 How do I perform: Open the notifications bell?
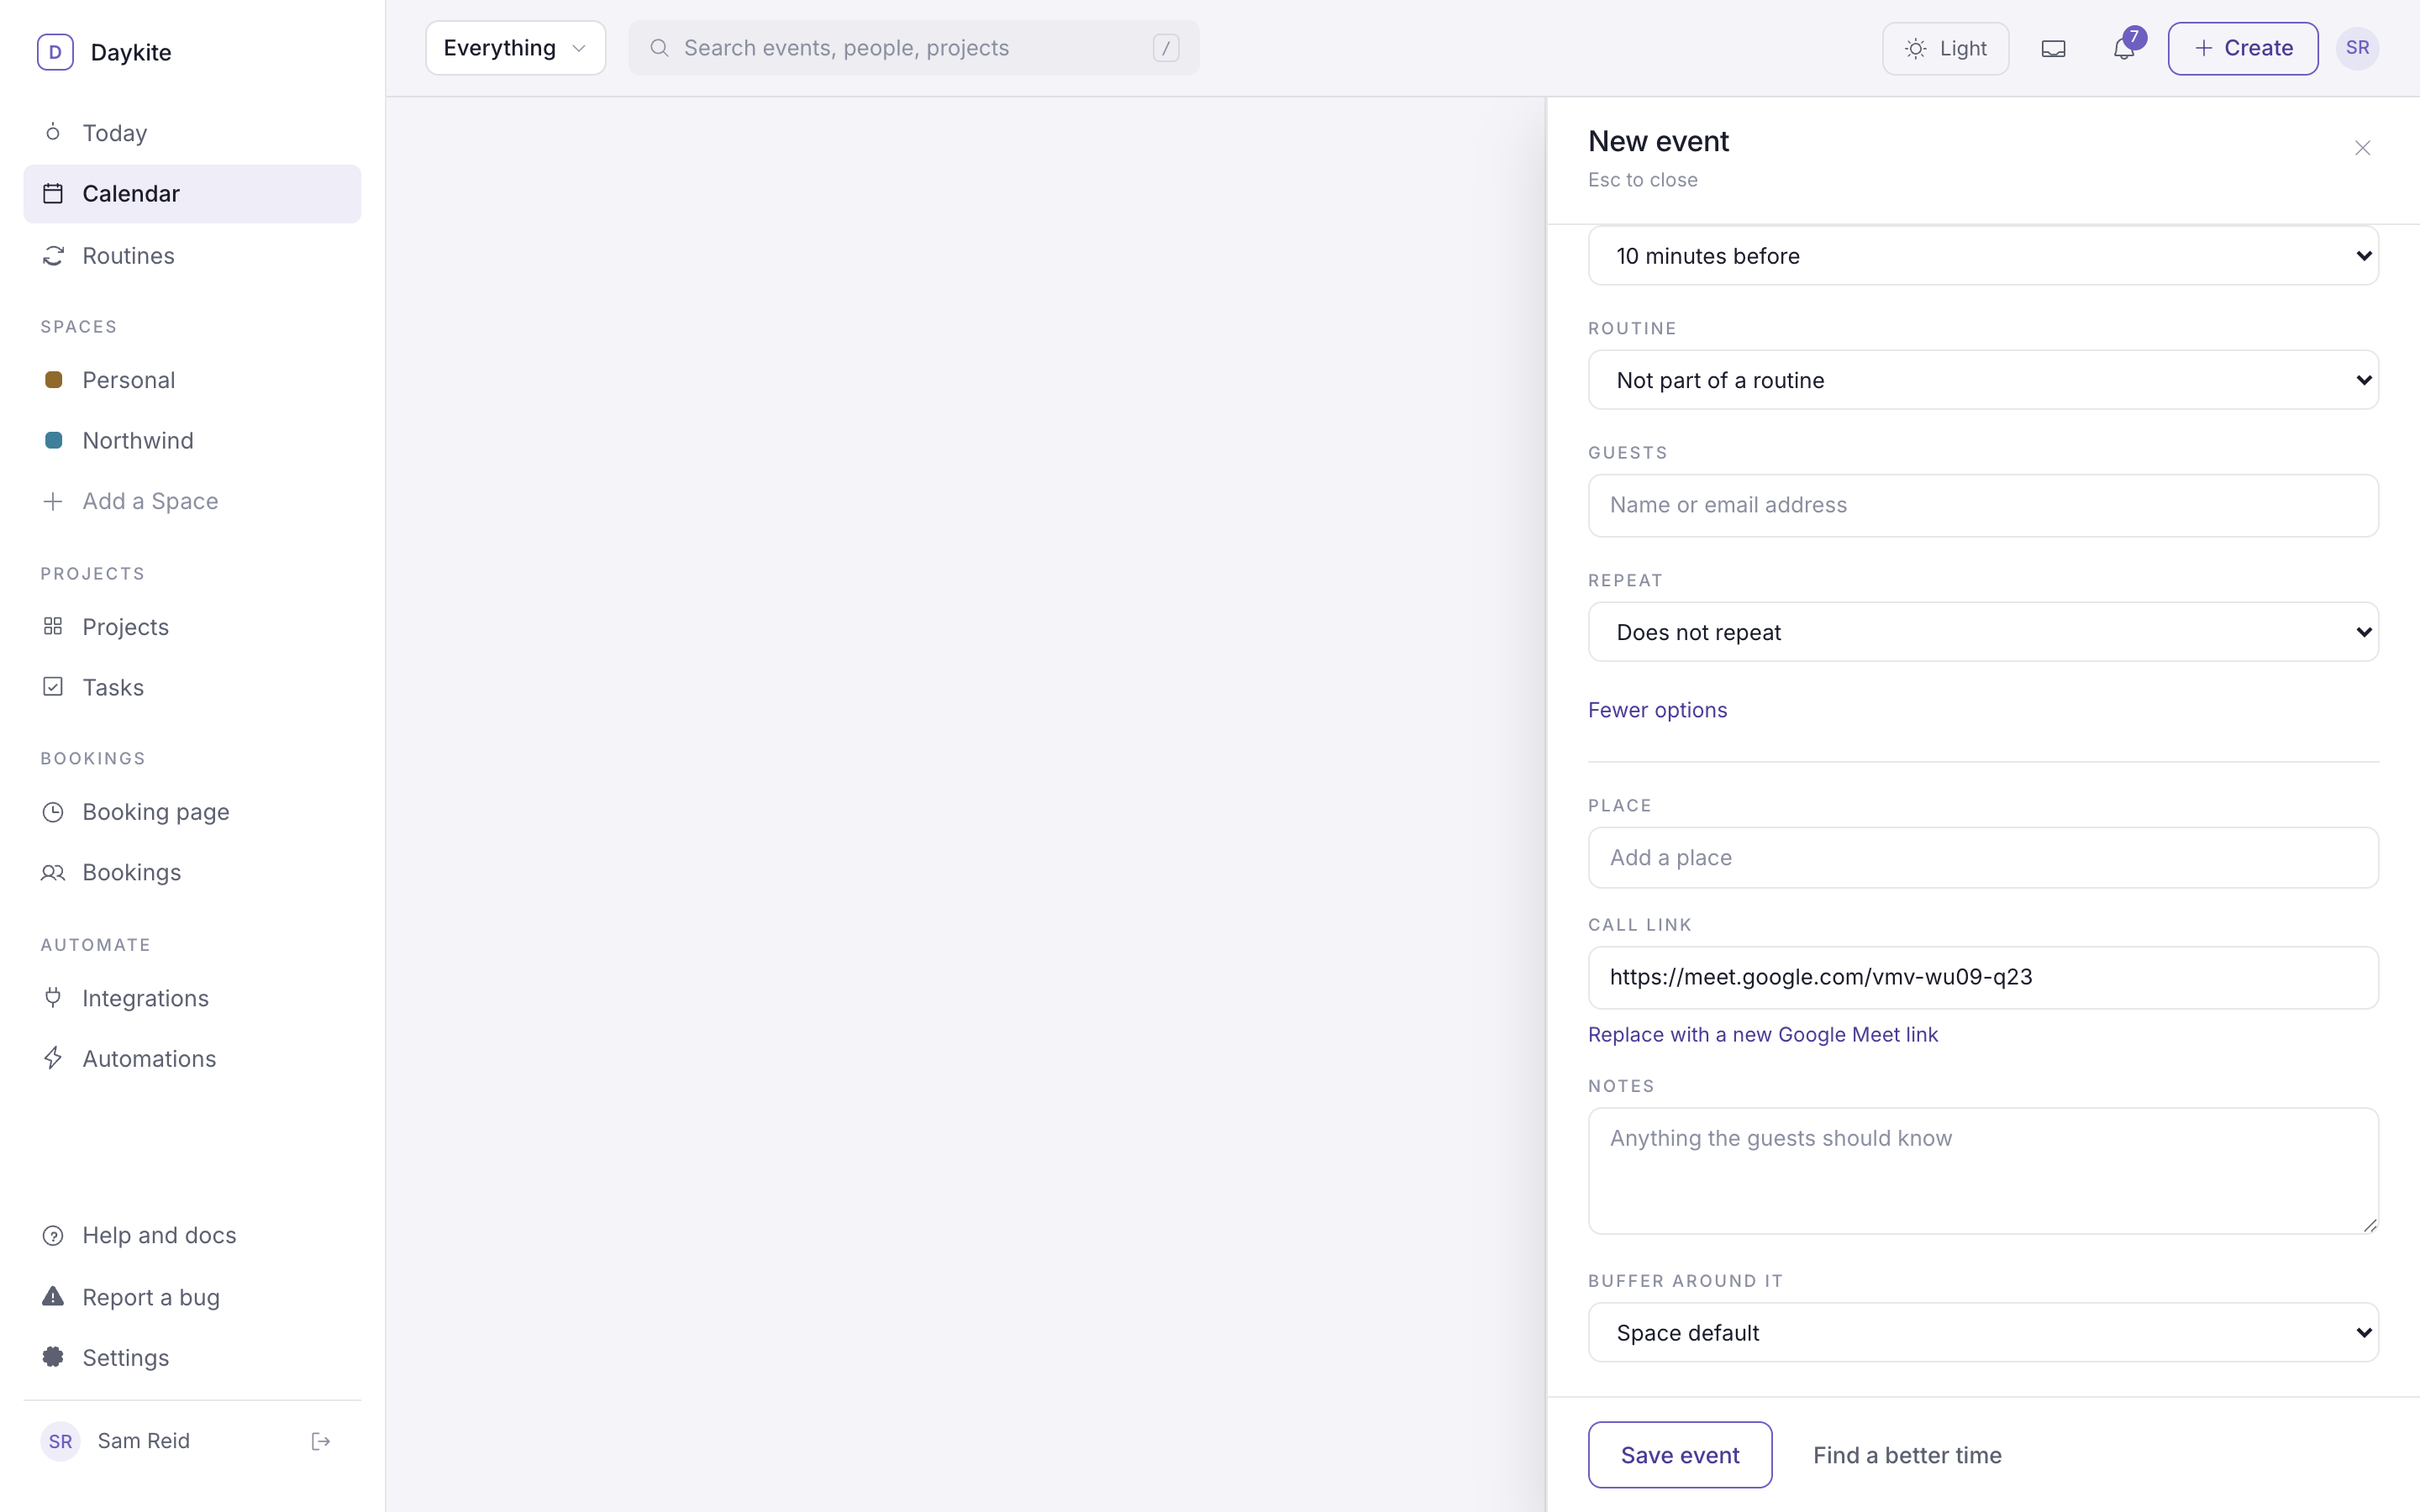pyautogui.click(x=2124, y=48)
